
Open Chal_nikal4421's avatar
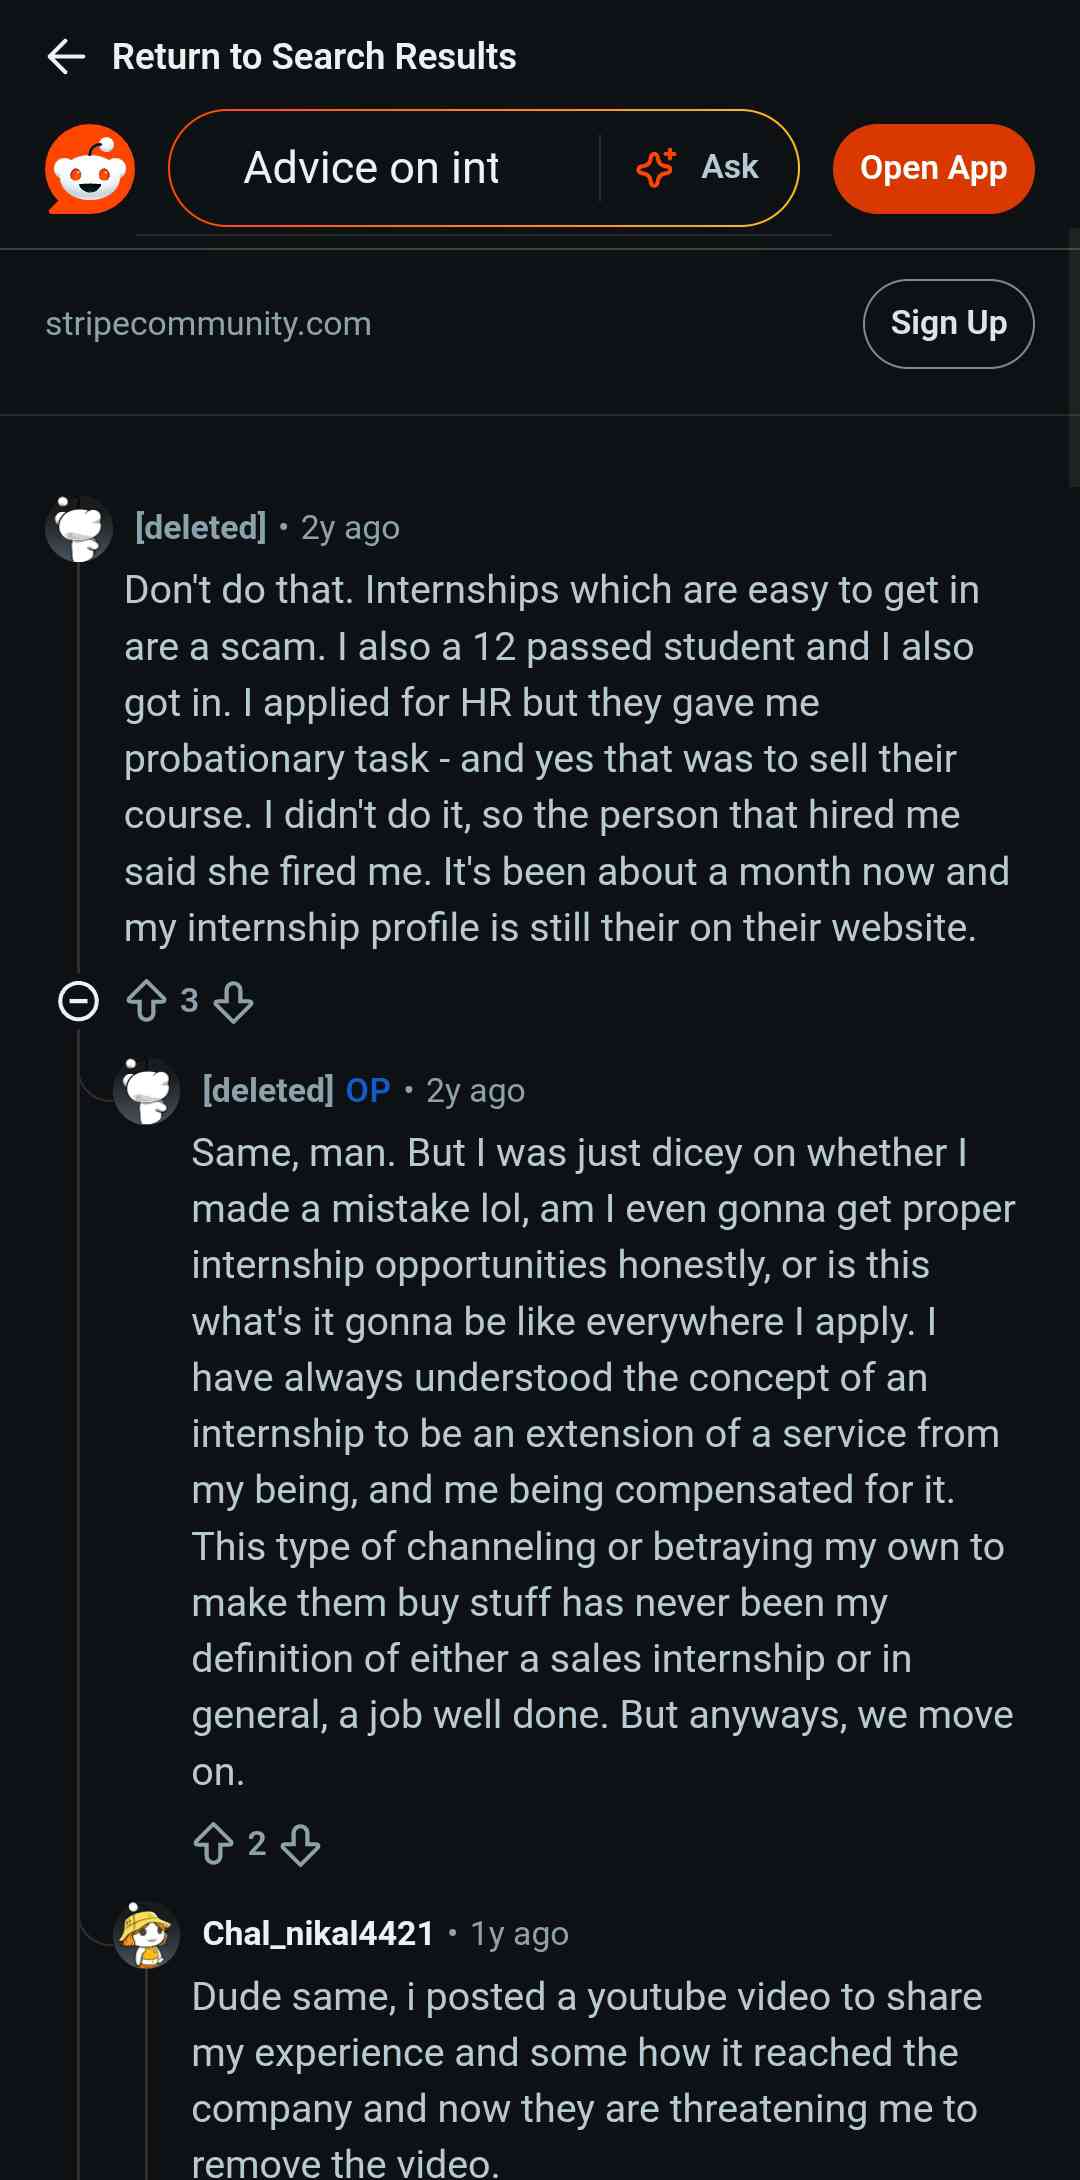point(147,1934)
